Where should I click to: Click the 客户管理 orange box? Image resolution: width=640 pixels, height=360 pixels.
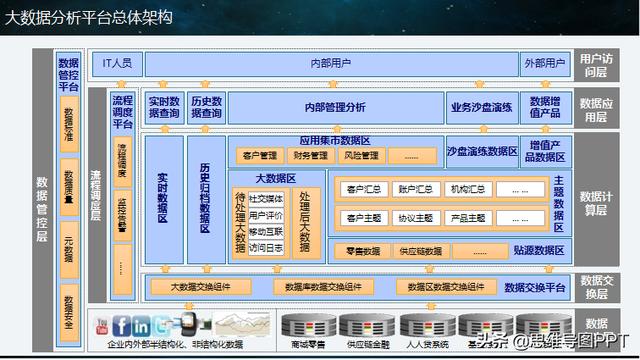(260, 156)
